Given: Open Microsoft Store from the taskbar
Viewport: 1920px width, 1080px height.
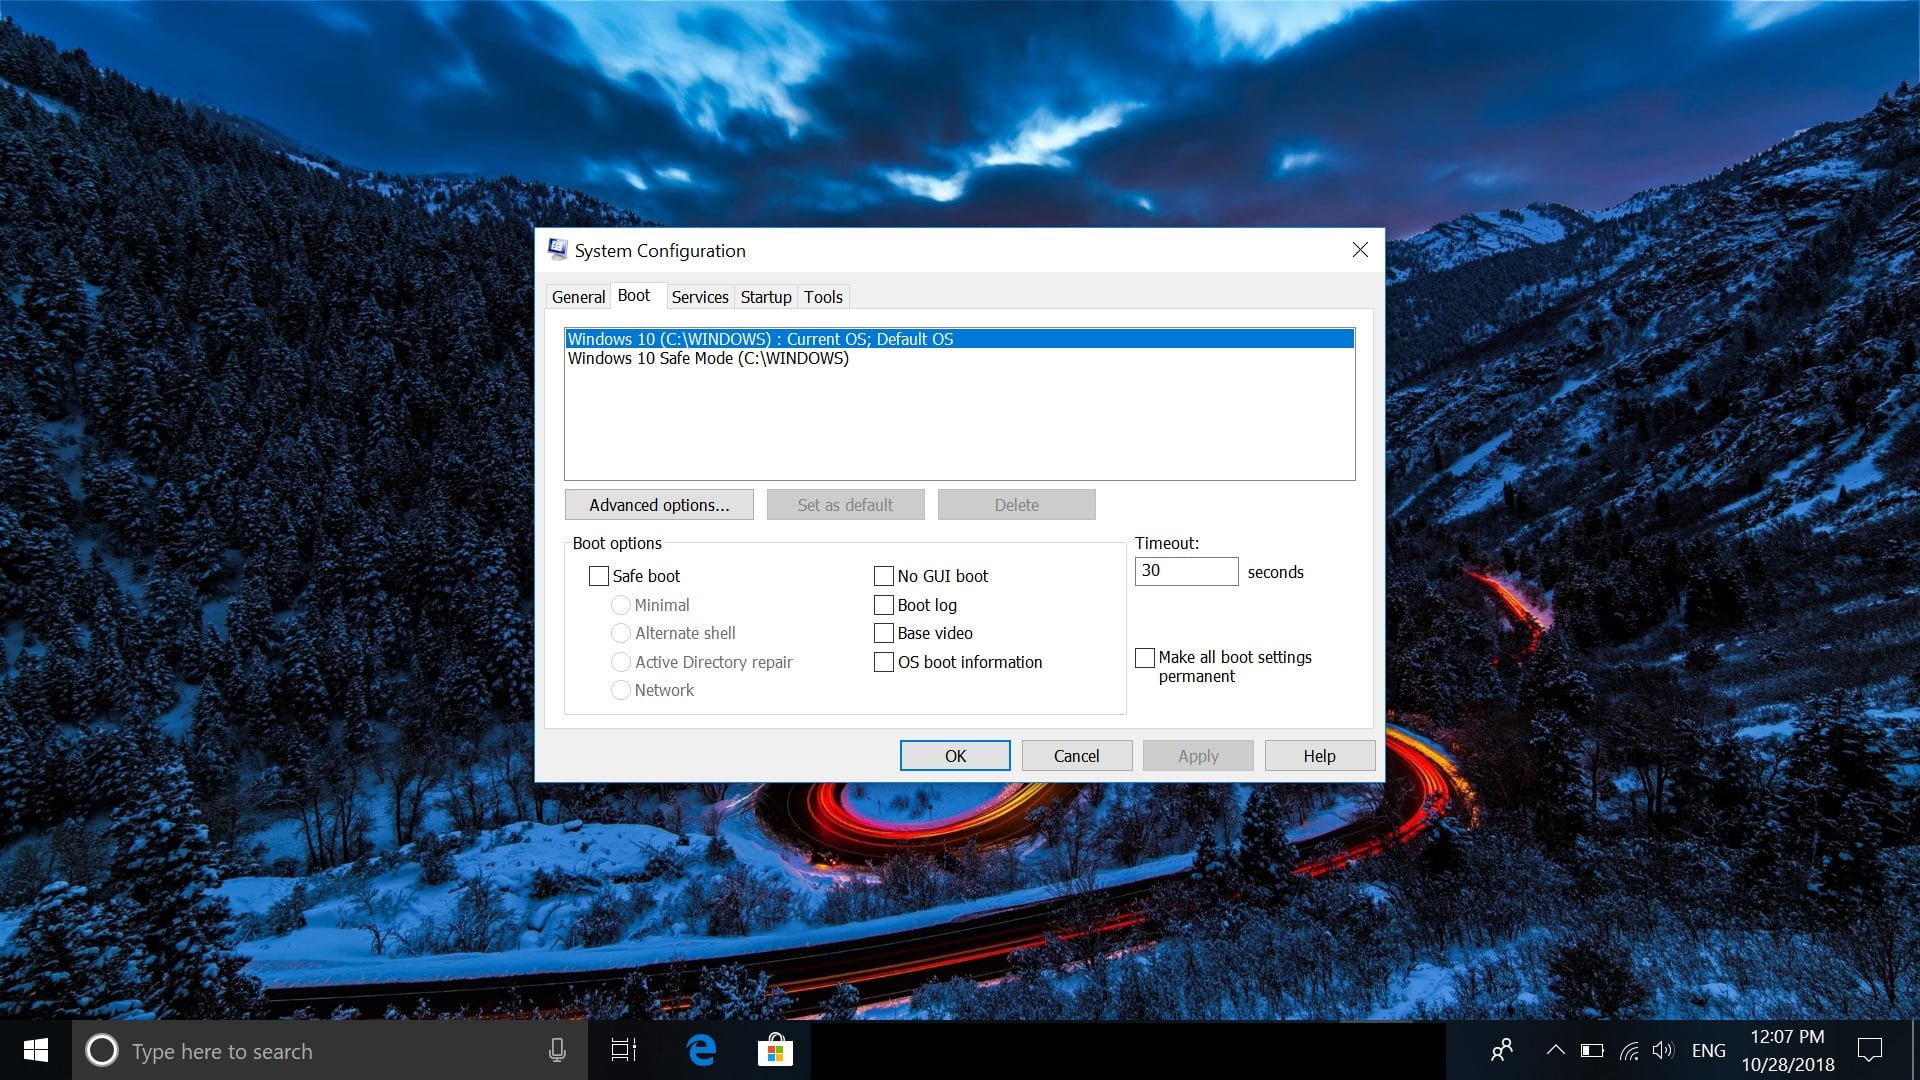Looking at the screenshot, I should (x=775, y=1050).
